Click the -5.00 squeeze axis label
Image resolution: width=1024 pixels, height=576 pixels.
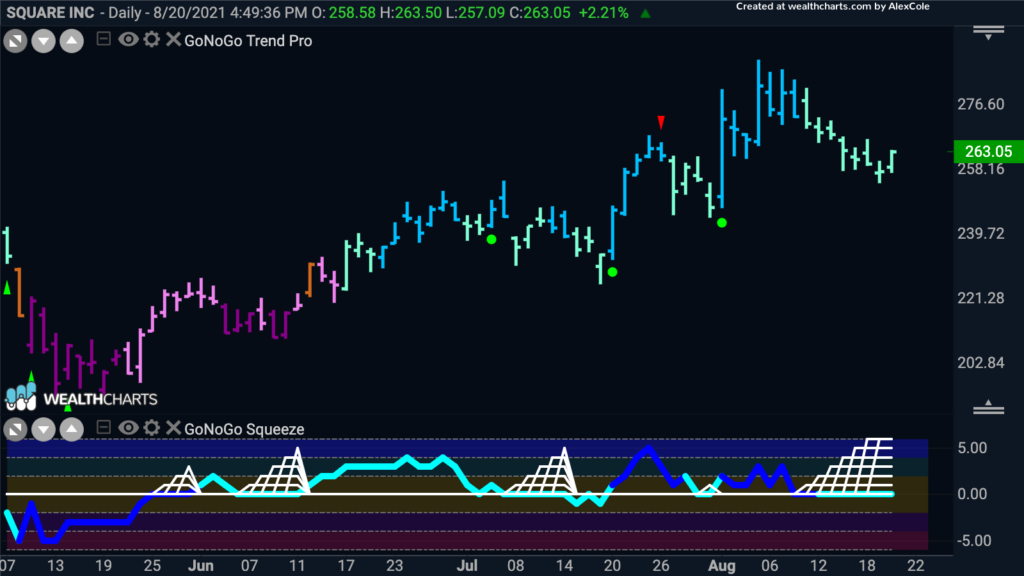[972, 541]
